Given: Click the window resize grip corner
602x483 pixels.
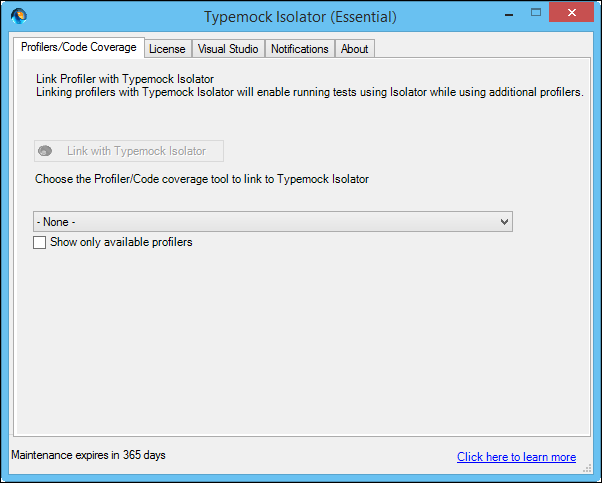Looking at the screenshot, I should coord(587,468).
